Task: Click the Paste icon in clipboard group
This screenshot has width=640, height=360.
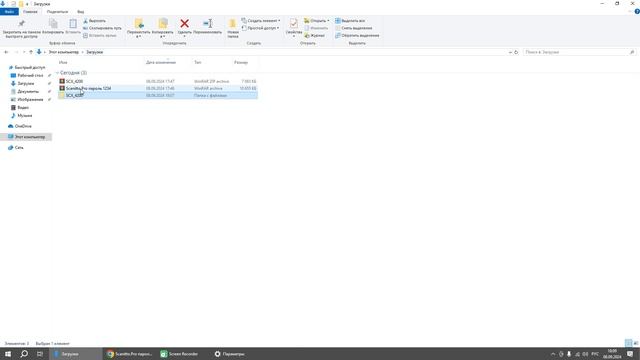Action: click(73, 24)
